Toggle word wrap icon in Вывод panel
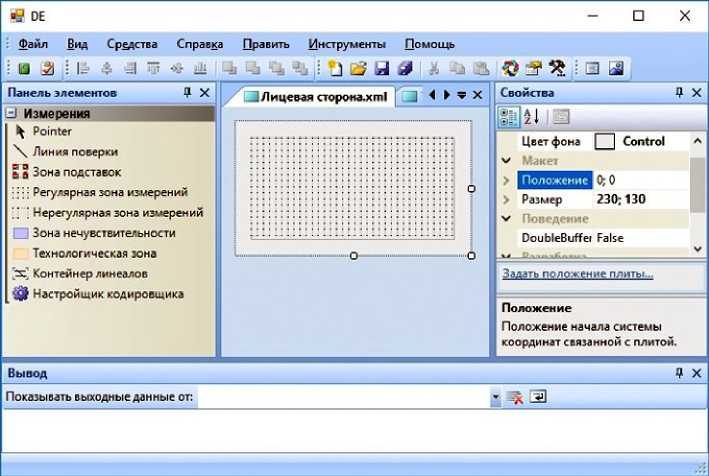Image resolution: width=709 pixels, height=476 pixels. coord(538,397)
